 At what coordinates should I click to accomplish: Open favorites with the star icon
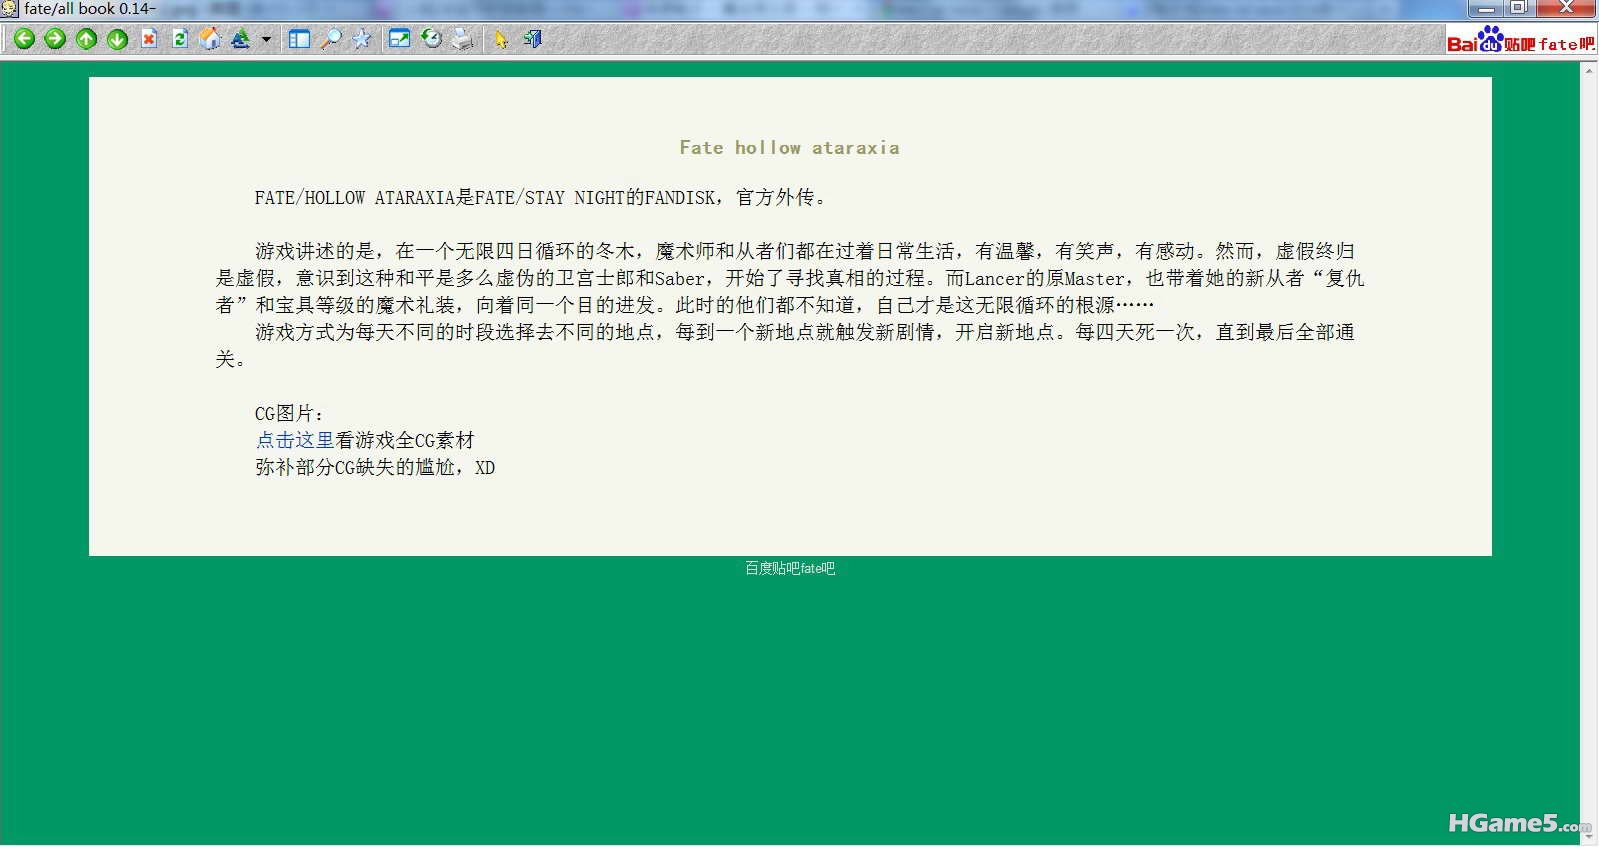coord(362,39)
